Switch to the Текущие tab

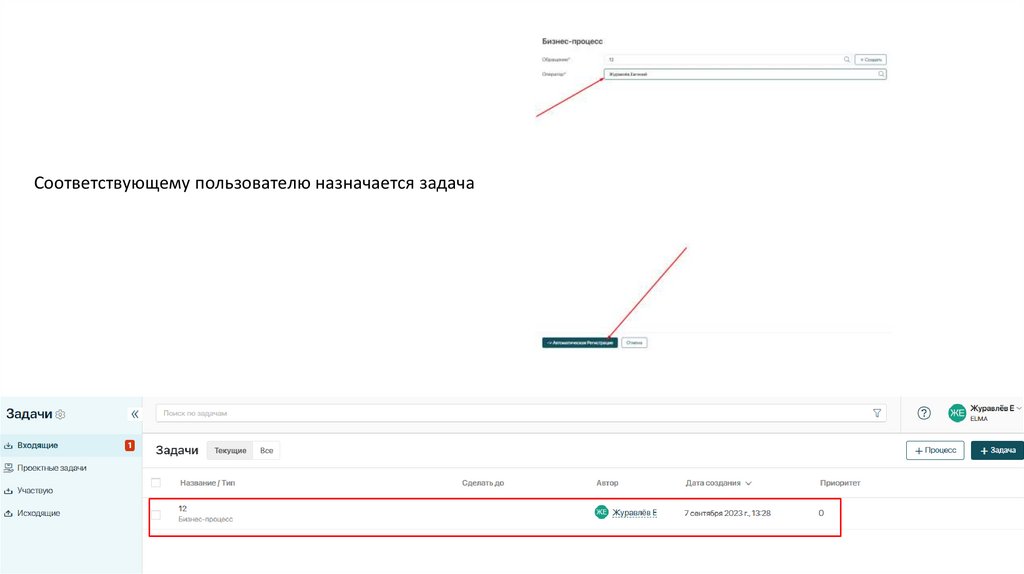click(230, 451)
